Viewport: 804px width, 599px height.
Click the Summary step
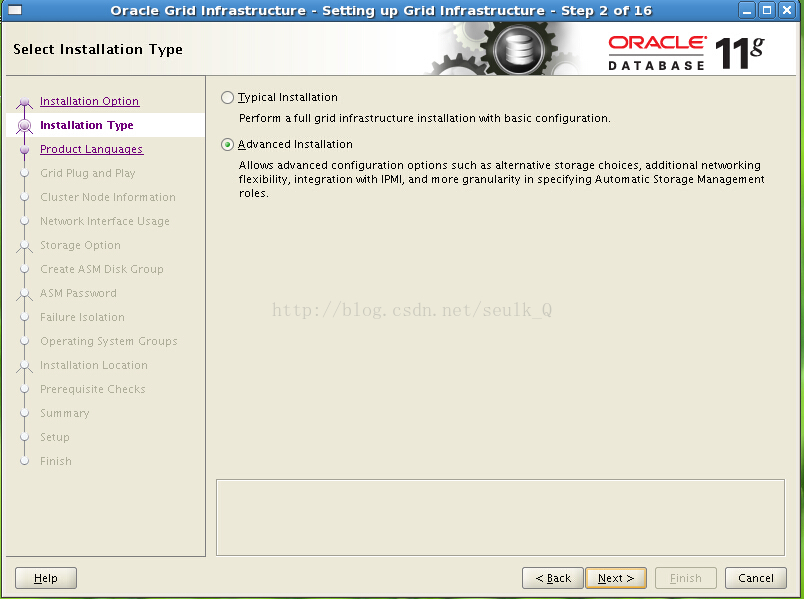click(65, 413)
